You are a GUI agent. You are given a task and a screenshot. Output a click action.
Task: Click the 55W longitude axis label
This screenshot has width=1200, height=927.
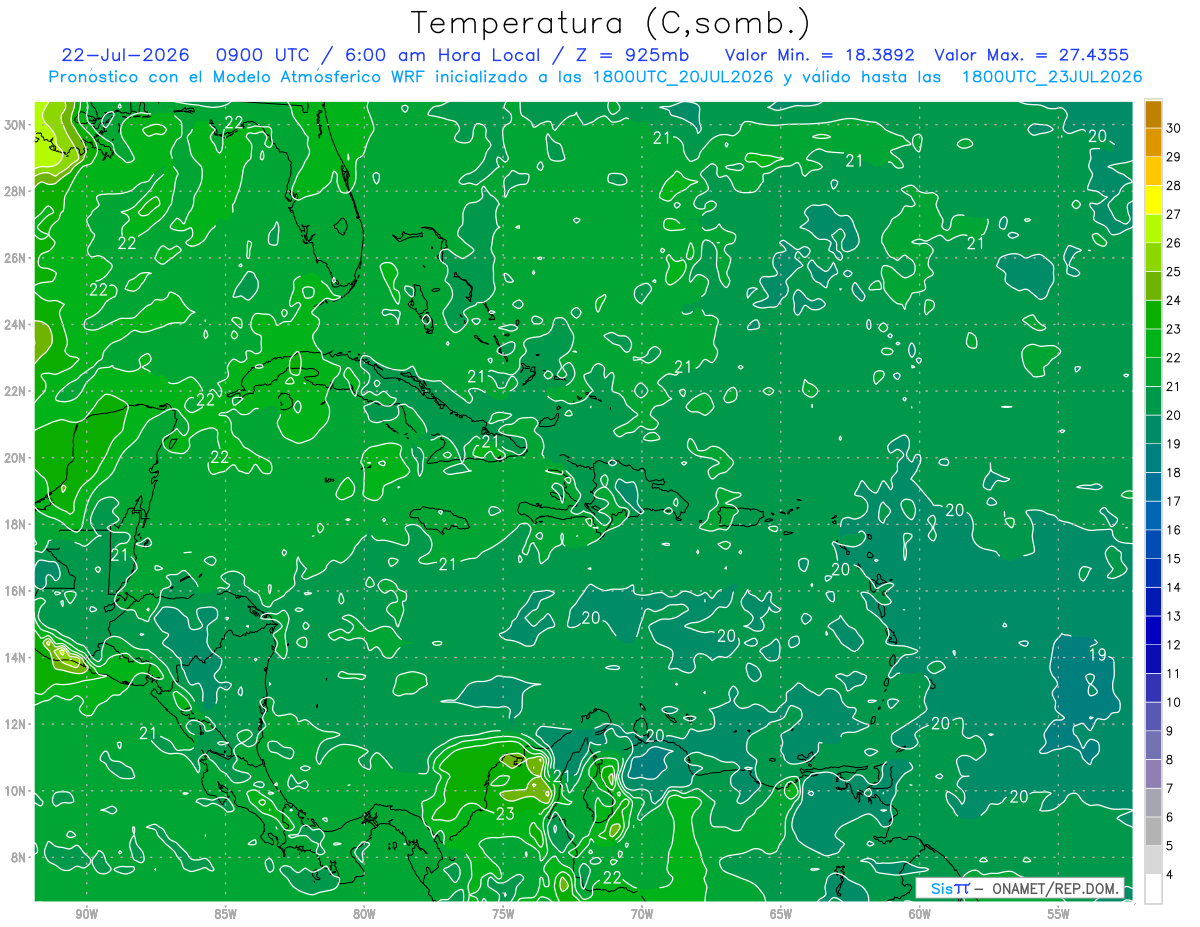(1059, 914)
